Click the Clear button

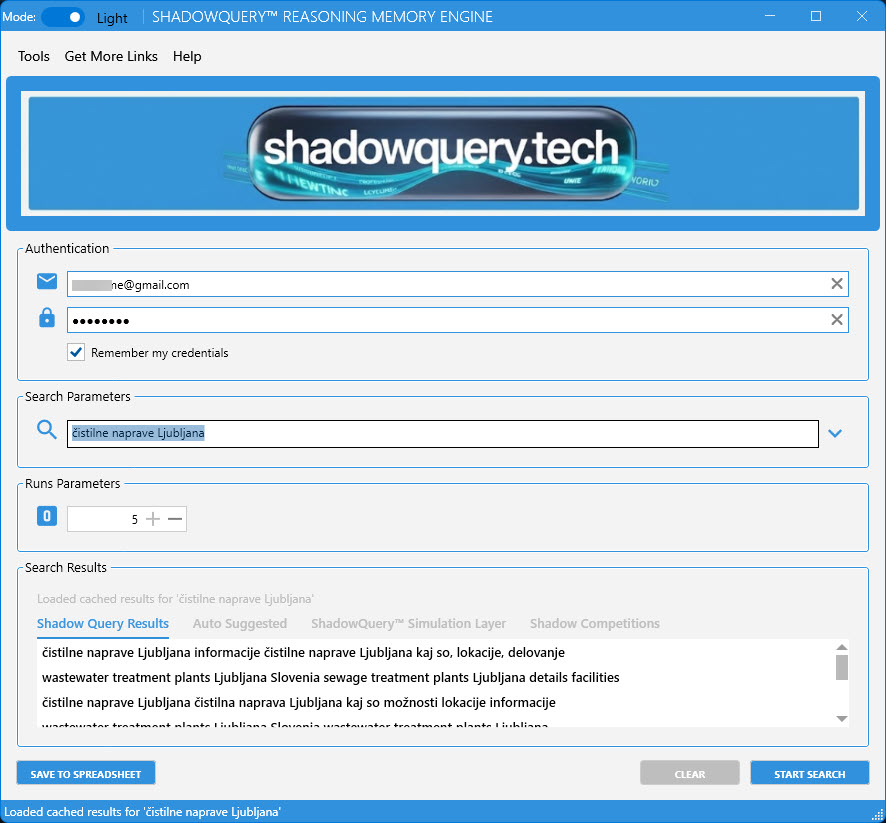pyautogui.click(x=689, y=774)
